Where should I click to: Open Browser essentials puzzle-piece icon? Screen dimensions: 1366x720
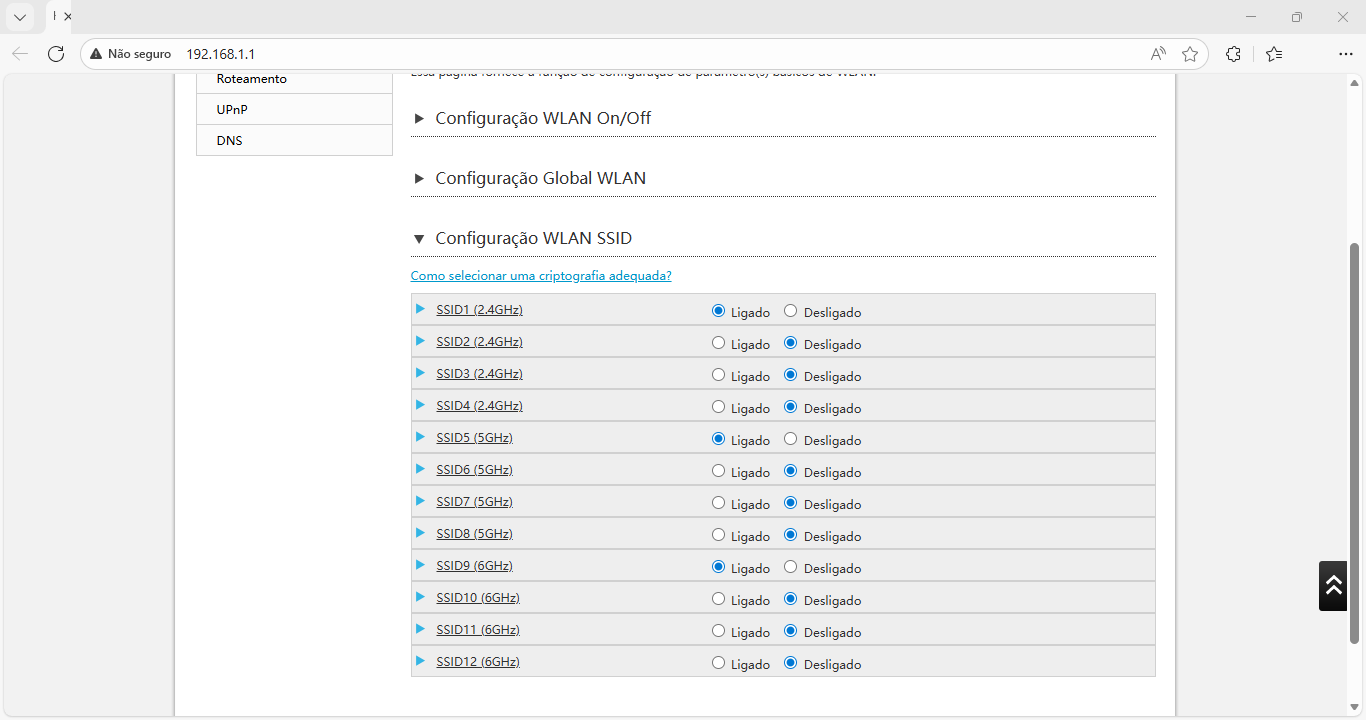[1233, 54]
